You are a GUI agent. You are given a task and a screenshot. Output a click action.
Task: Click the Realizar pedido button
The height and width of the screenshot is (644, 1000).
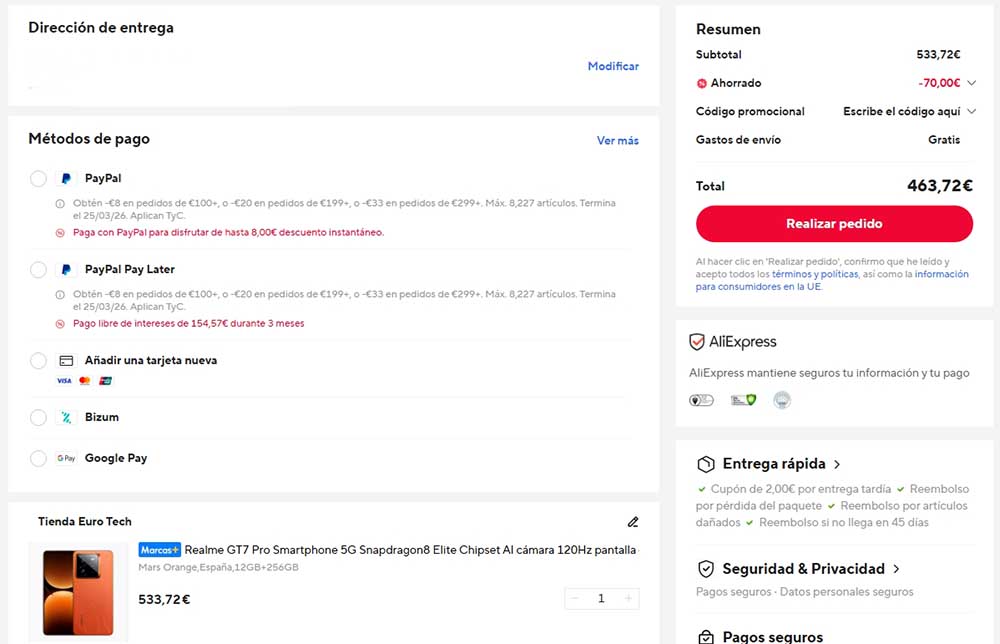coord(834,223)
